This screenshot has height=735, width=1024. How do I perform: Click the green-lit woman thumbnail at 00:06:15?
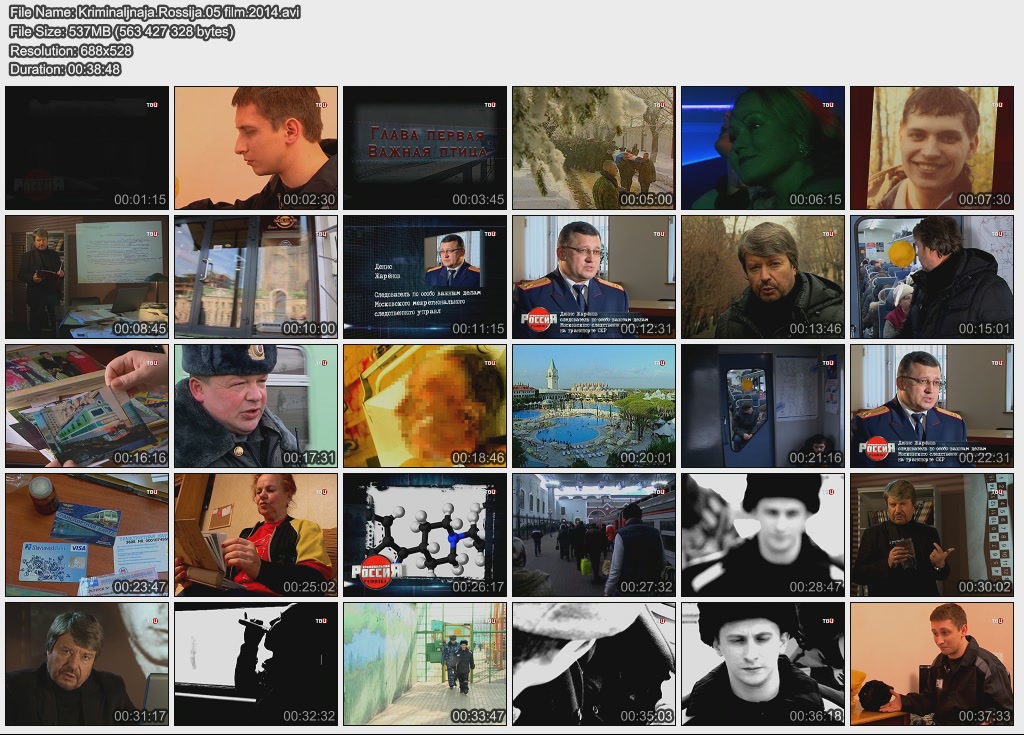pyautogui.click(x=763, y=148)
